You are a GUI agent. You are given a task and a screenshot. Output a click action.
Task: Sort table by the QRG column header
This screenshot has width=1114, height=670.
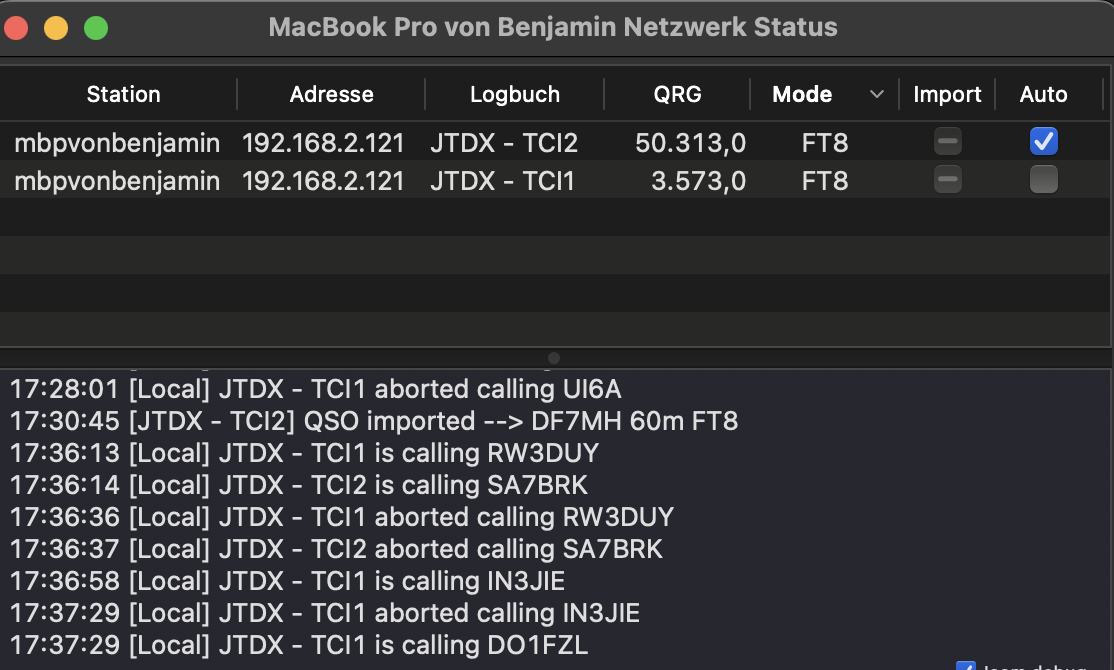click(677, 94)
